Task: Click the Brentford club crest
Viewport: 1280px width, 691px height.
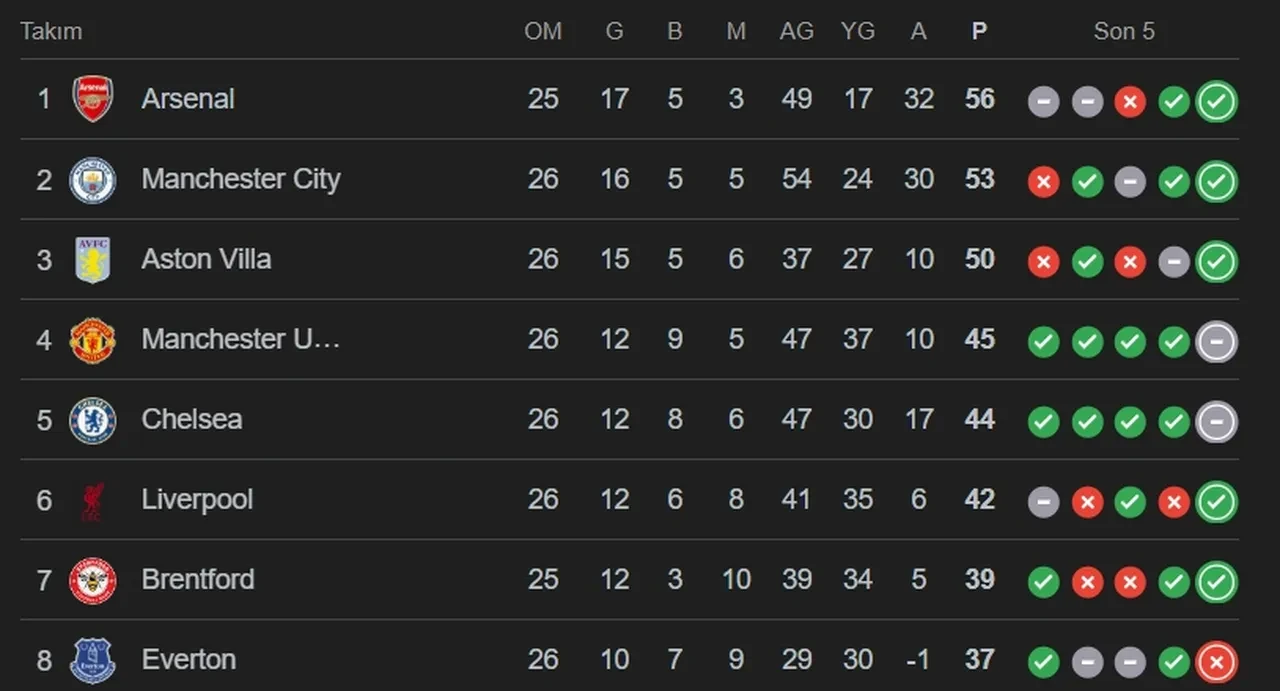Action: [x=93, y=580]
